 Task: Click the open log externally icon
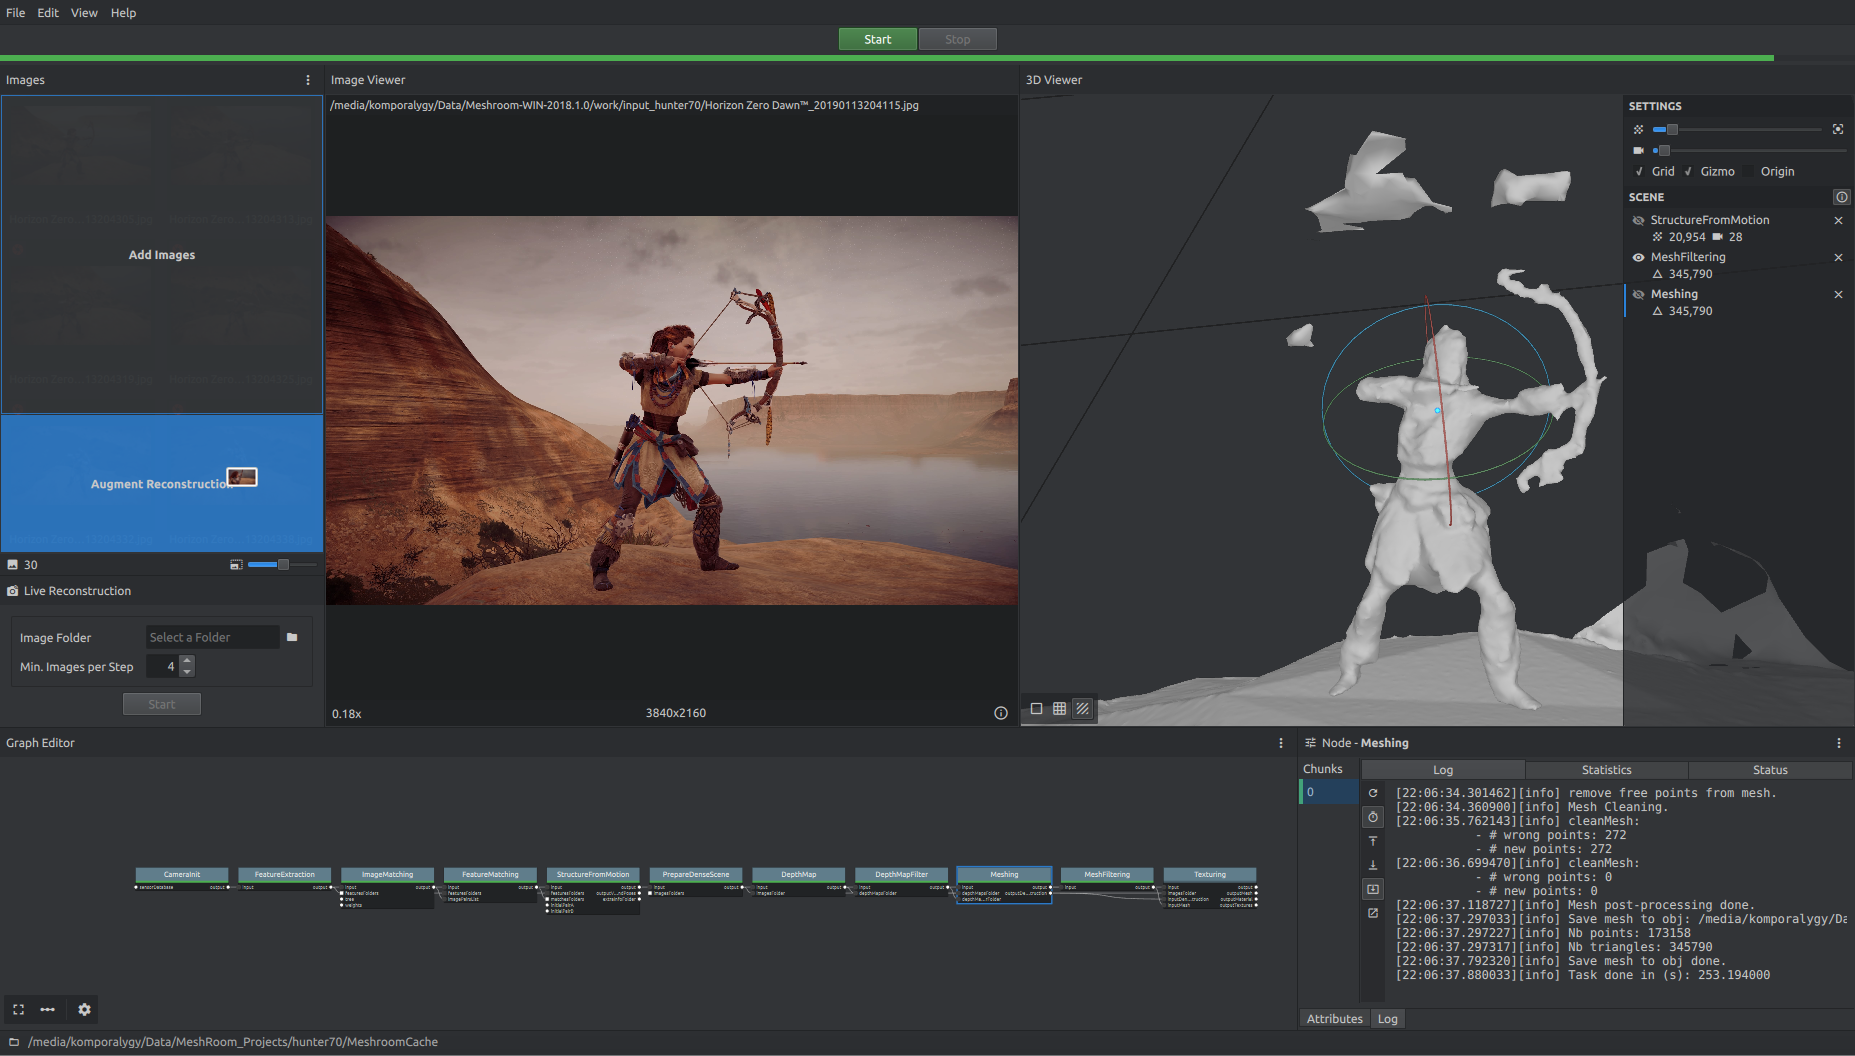(1373, 913)
